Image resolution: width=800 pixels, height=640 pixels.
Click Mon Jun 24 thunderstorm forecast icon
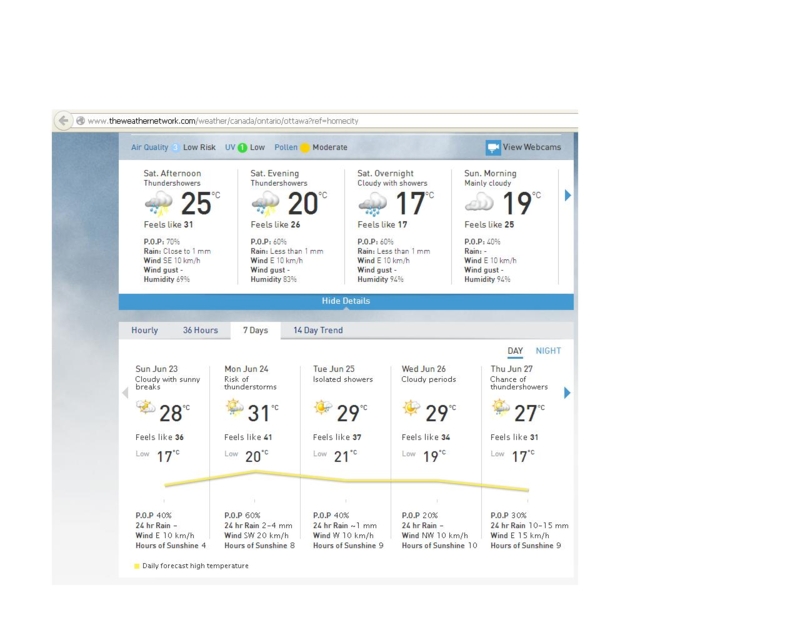(x=236, y=408)
